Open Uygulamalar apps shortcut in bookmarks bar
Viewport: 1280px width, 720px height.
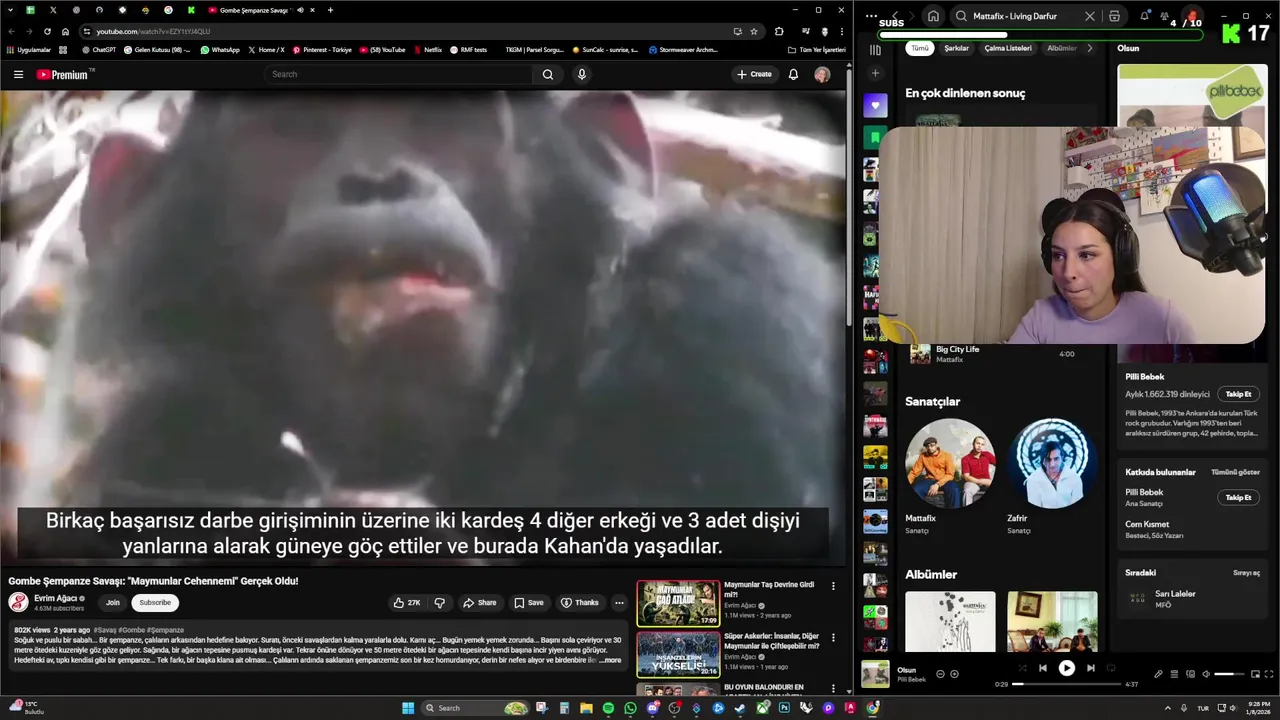[x=28, y=49]
